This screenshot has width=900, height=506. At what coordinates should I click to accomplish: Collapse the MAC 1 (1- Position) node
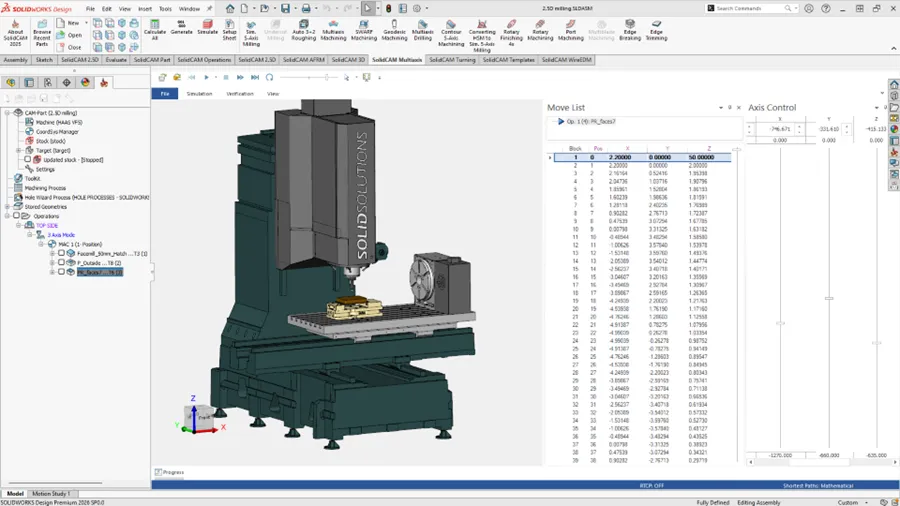click(x=41, y=244)
